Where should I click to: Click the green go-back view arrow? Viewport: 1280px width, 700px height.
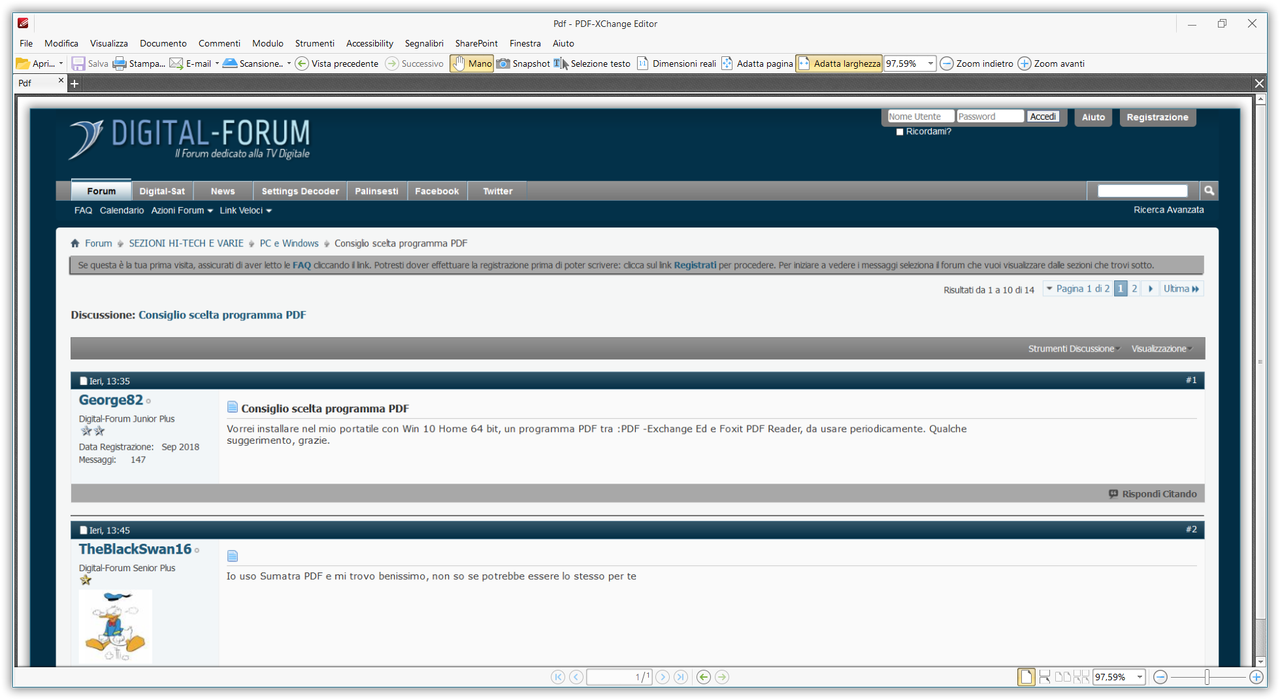[x=703, y=677]
